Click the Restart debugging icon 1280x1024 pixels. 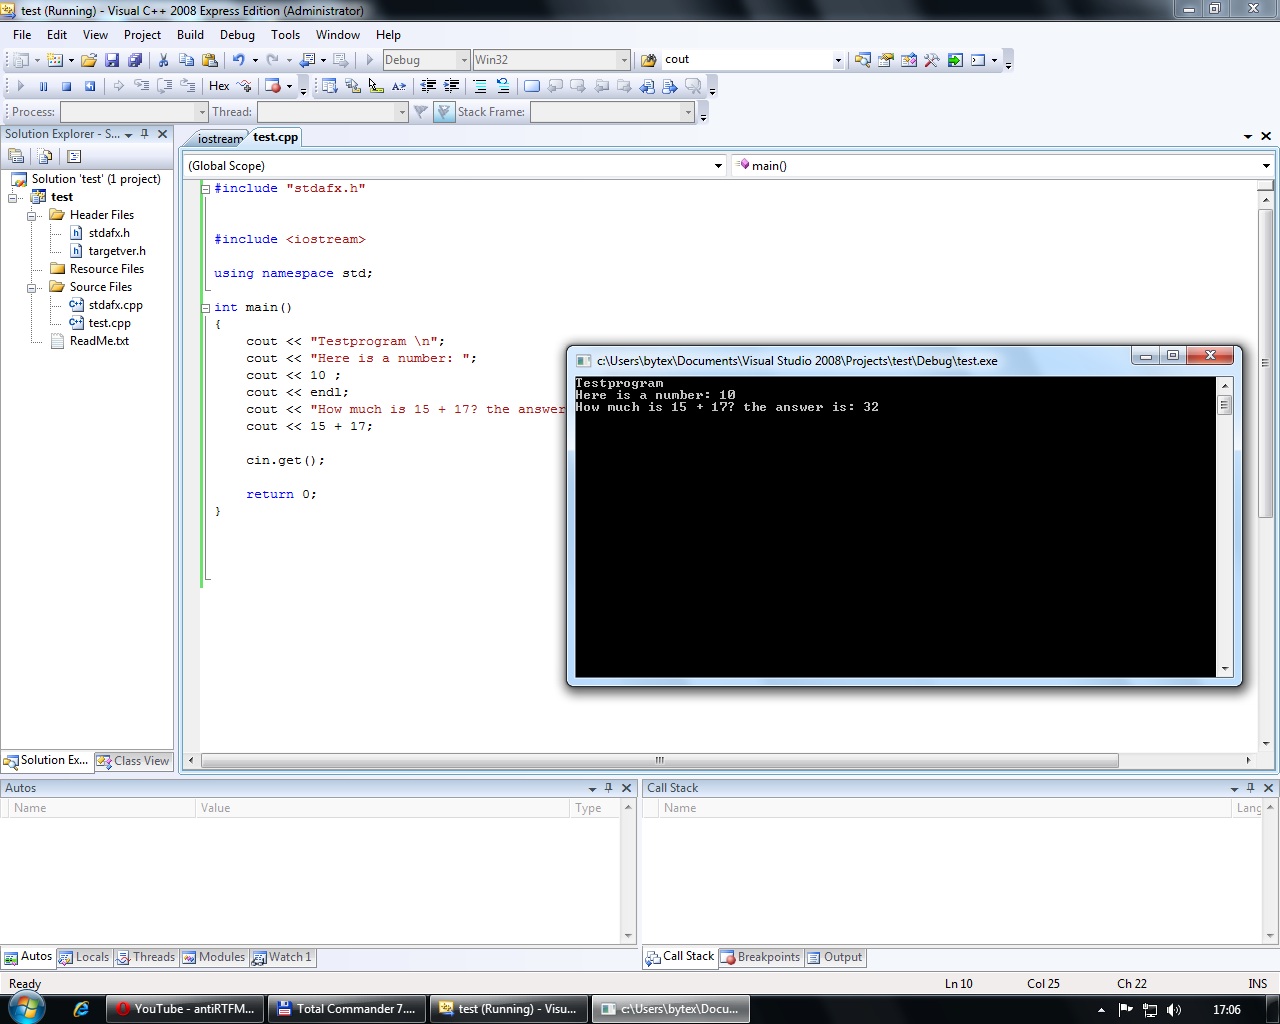(89, 86)
